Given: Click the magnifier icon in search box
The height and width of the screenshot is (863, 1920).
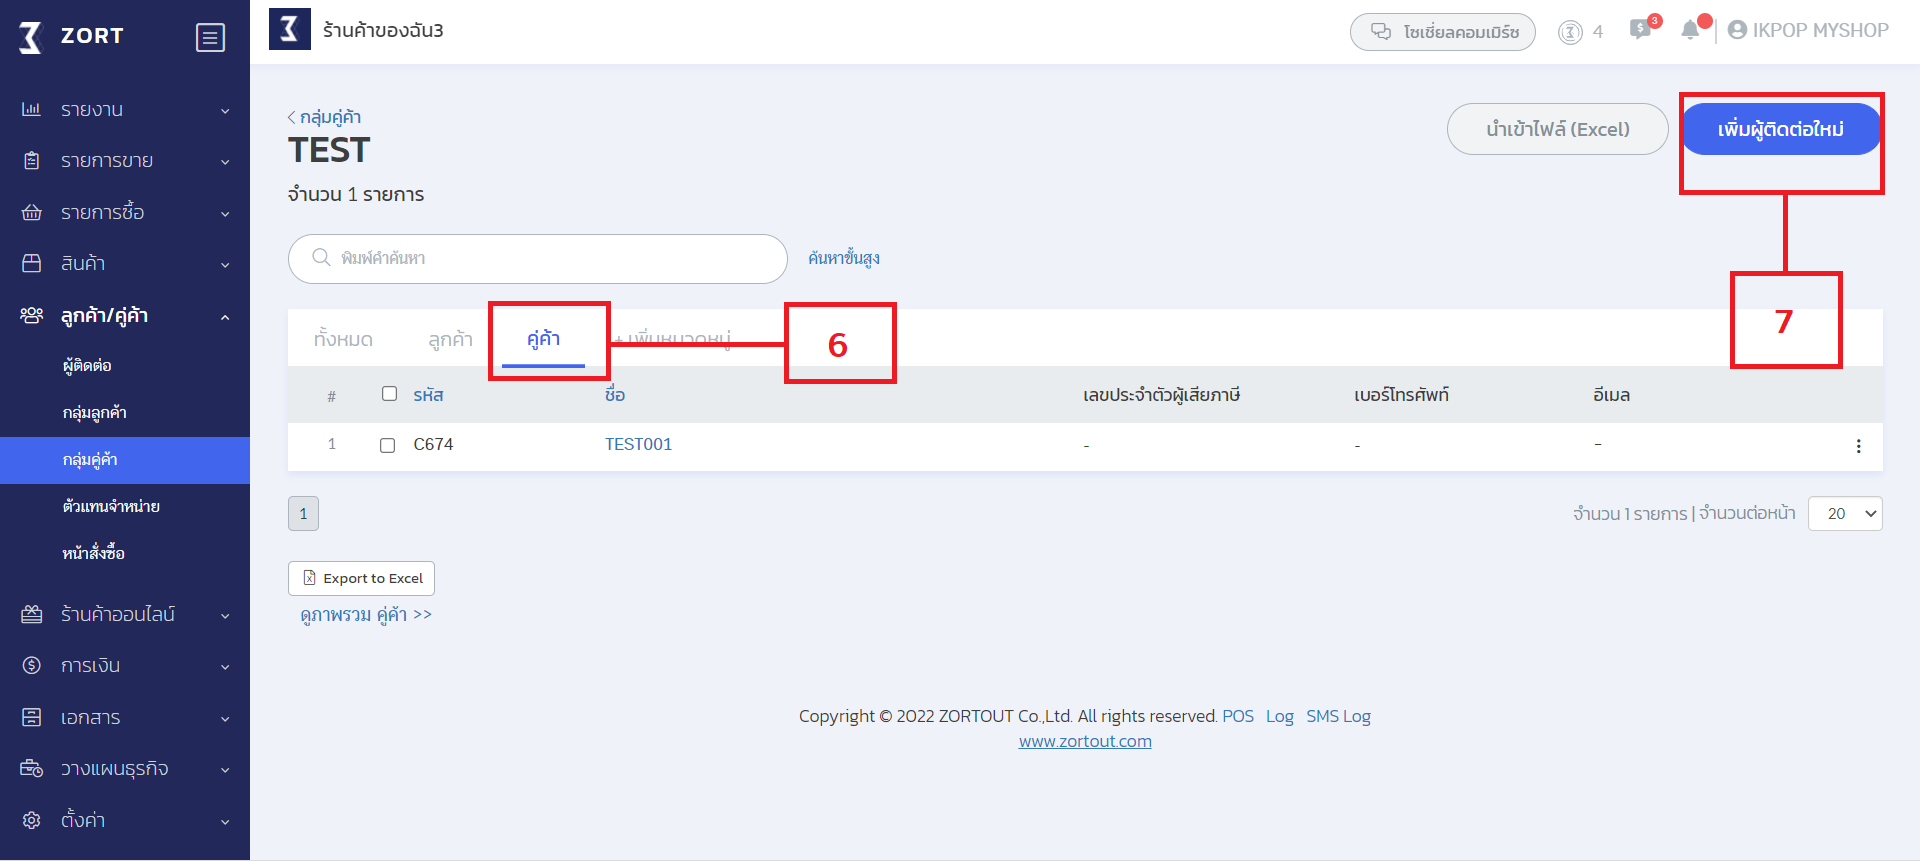Looking at the screenshot, I should pos(321,258).
